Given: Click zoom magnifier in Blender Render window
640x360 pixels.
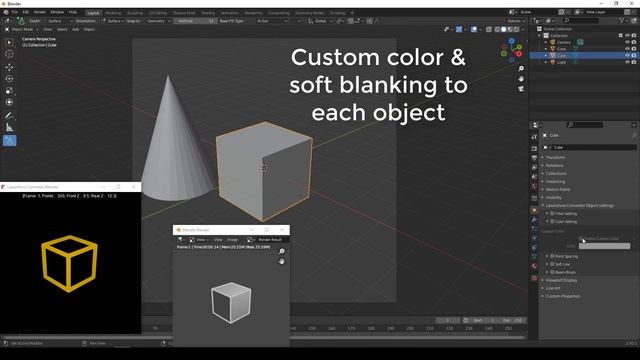Looking at the screenshot, I should [x=282, y=251].
